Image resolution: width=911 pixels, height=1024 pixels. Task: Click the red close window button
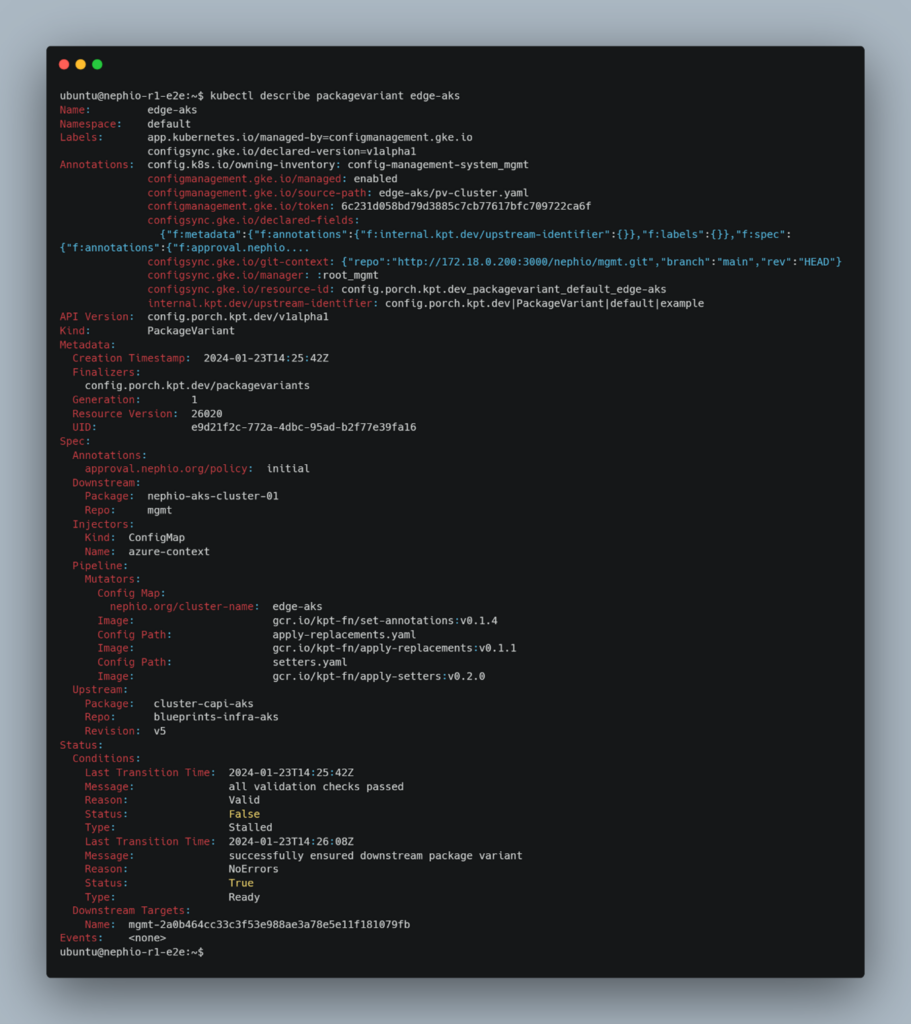click(64, 64)
